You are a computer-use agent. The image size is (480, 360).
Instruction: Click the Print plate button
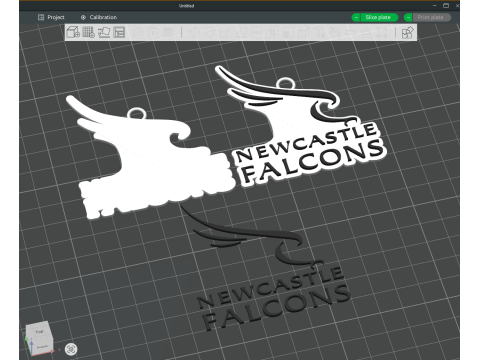[432, 17]
